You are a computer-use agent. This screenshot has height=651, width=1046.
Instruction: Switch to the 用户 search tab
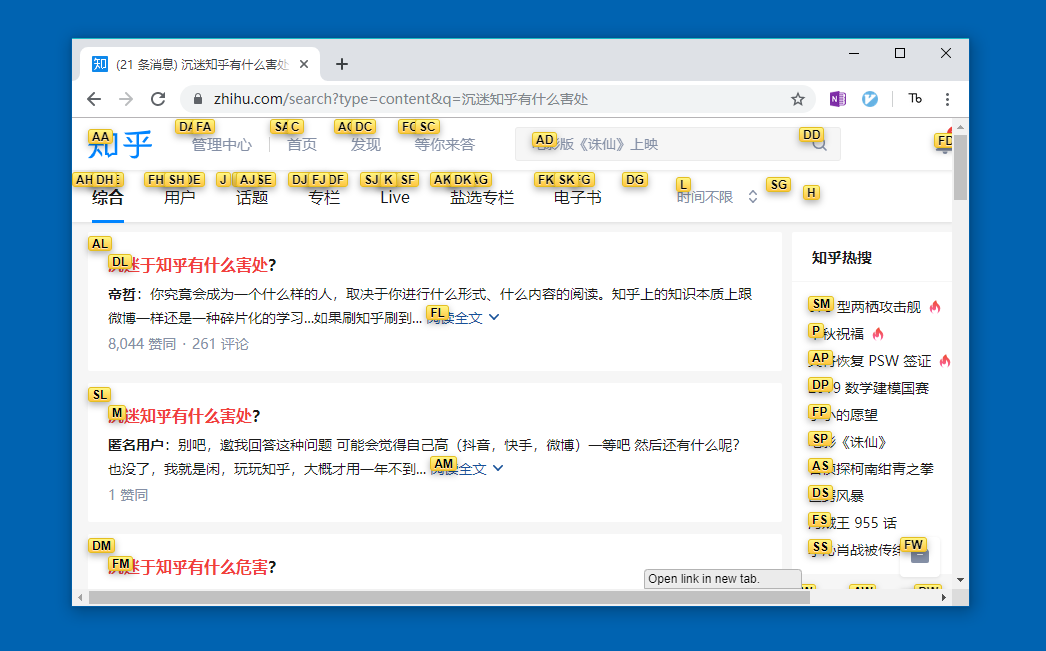pyautogui.click(x=179, y=197)
